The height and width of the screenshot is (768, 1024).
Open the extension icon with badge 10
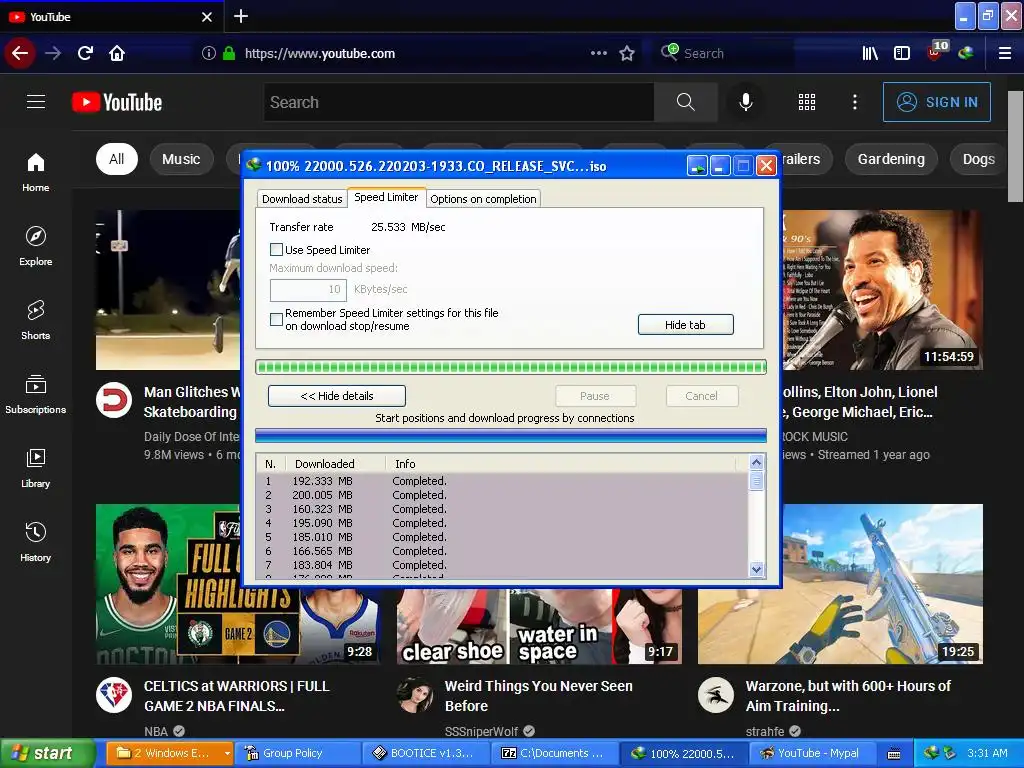(936, 51)
